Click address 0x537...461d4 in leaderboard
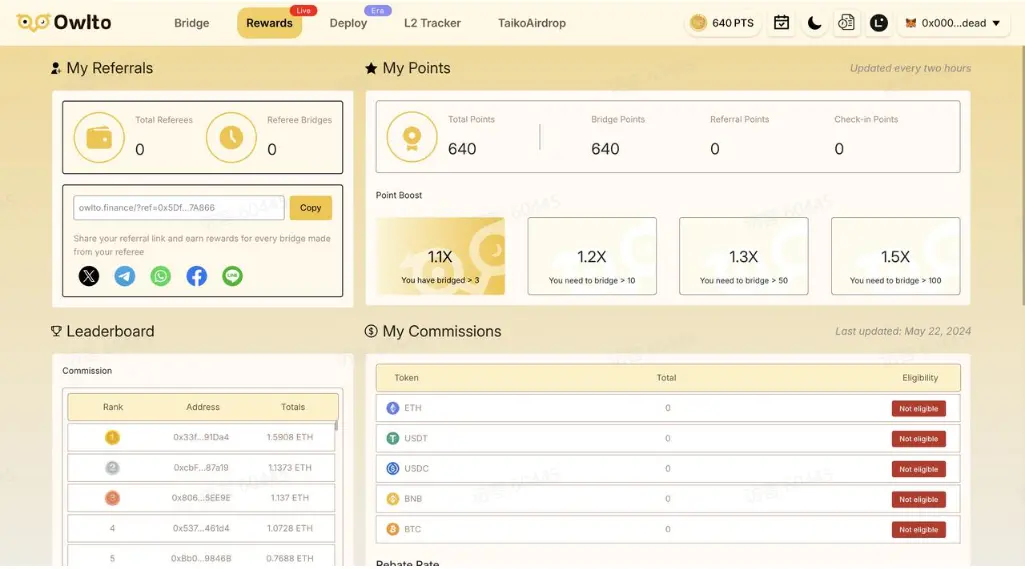Image resolution: width=1025 pixels, height=569 pixels. [x=201, y=528]
